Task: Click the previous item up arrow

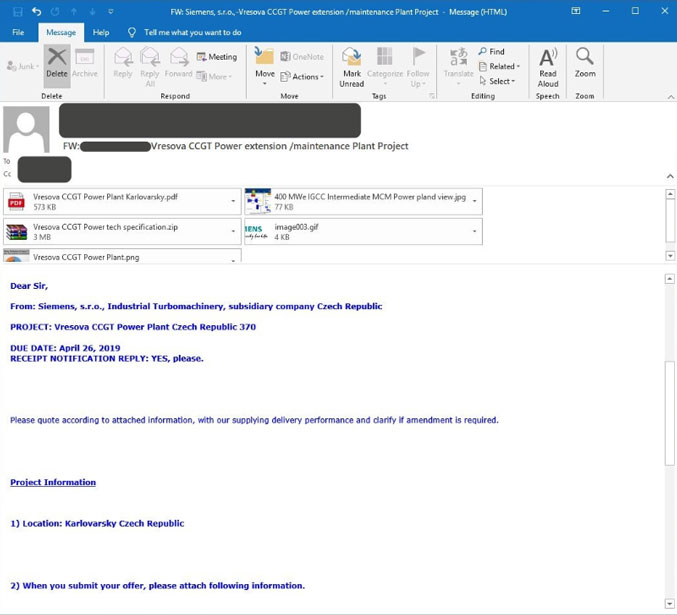Action: 74,12
